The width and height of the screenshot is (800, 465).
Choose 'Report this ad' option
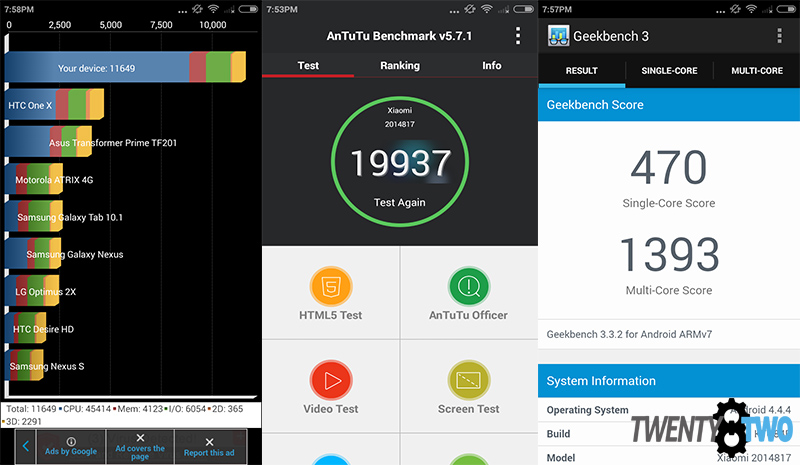pos(209,447)
